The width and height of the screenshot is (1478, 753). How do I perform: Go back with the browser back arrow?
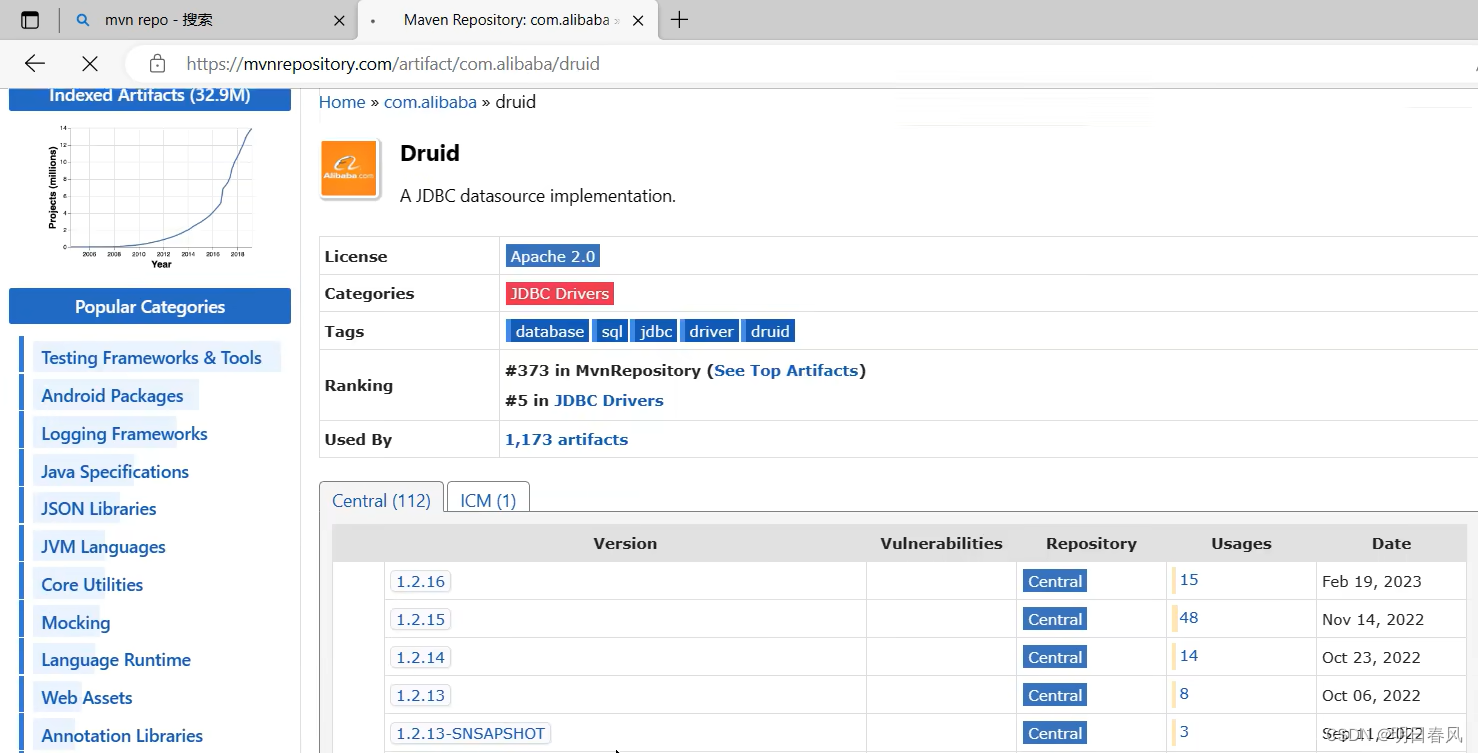point(35,64)
